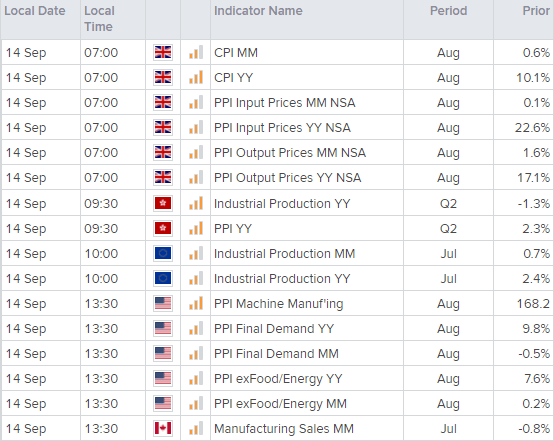This screenshot has height=441, width=554.
Task: Select the CPI YY indicator name
Action: 234,77
